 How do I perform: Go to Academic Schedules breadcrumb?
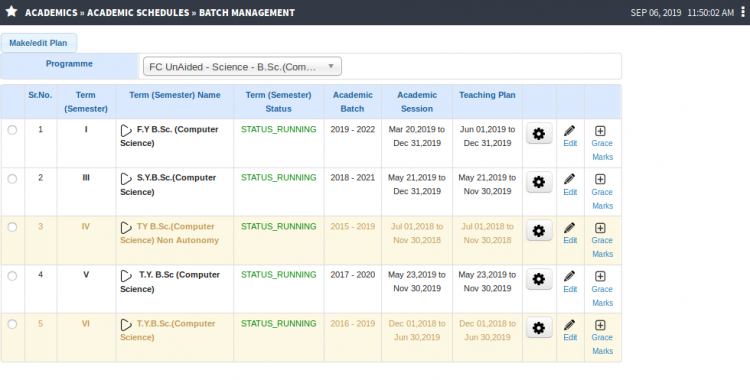tap(138, 12)
